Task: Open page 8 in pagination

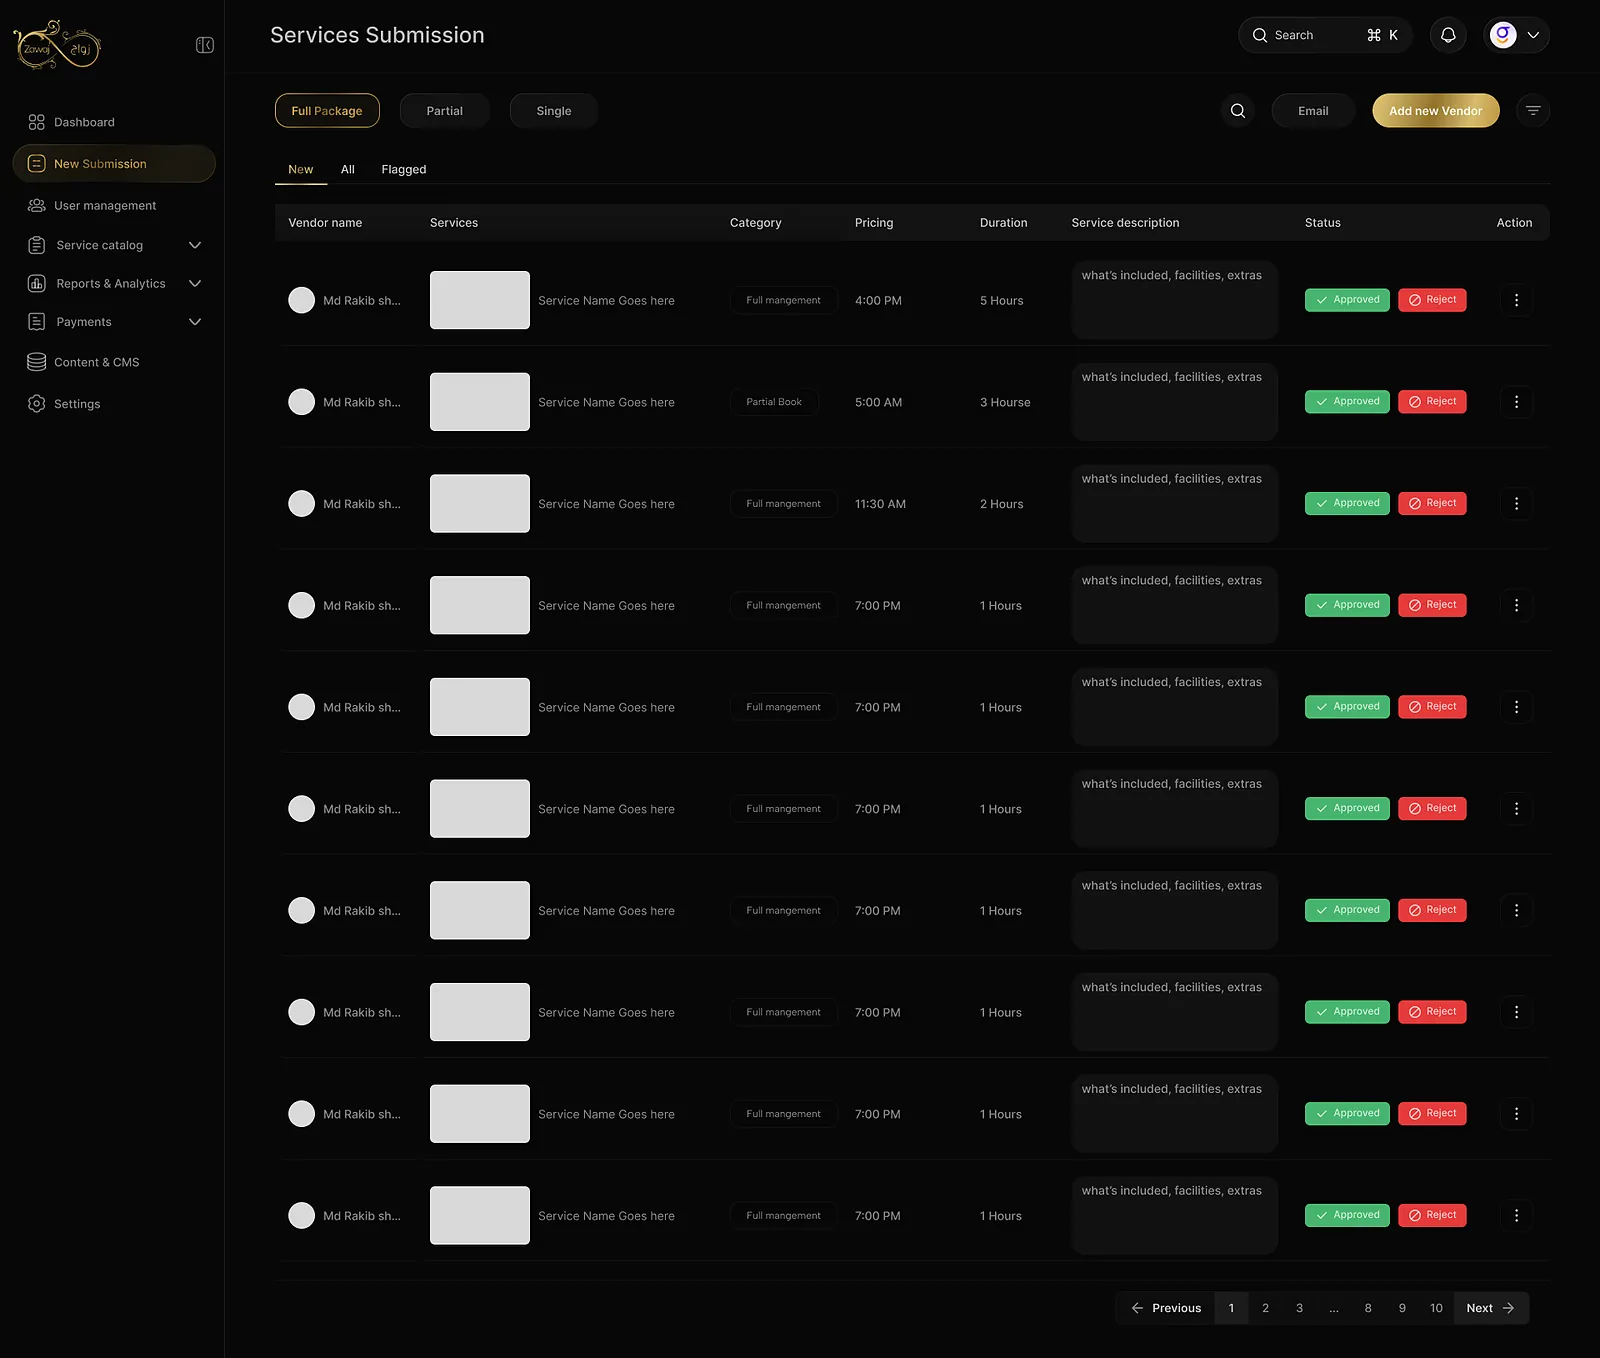Action: point(1368,1308)
